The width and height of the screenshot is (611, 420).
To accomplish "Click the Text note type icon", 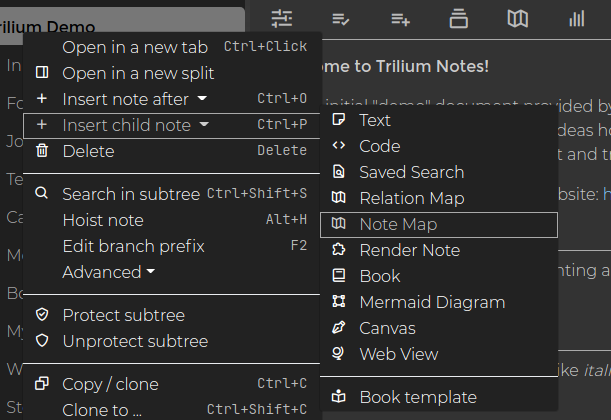I will click(x=339, y=120).
